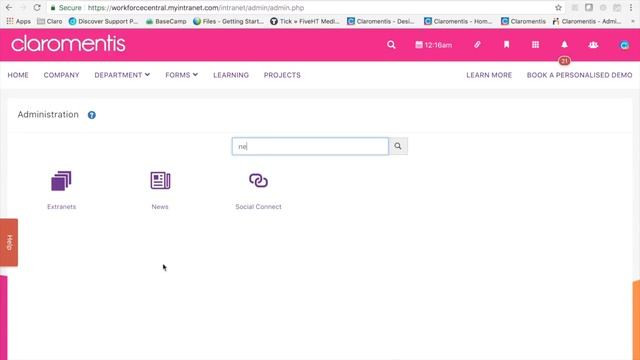Open the people icon in header
Viewport: 640px width, 360px height.
(x=593, y=45)
